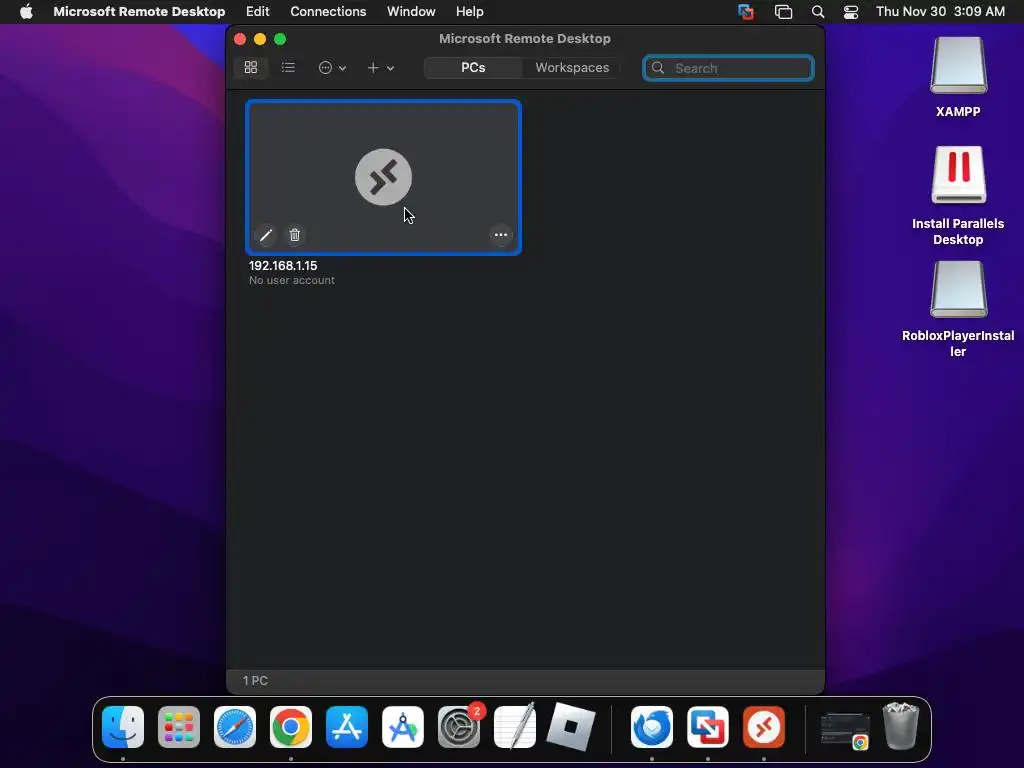The height and width of the screenshot is (768, 1024).
Task: Switch to list view layout
Action: pos(288,67)
